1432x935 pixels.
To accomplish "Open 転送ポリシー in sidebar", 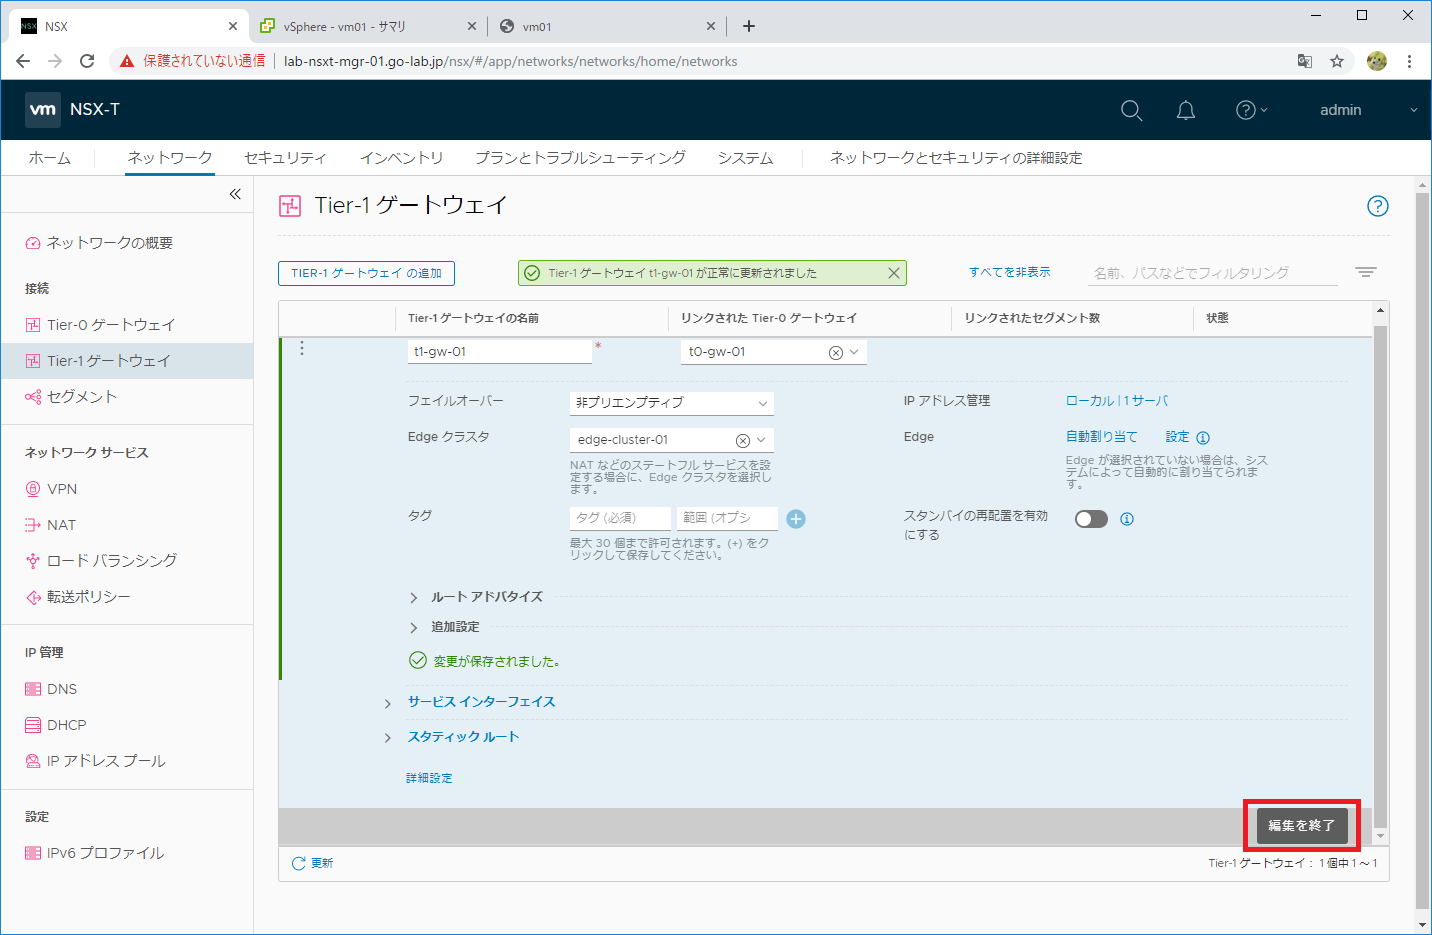I will 89,597.
